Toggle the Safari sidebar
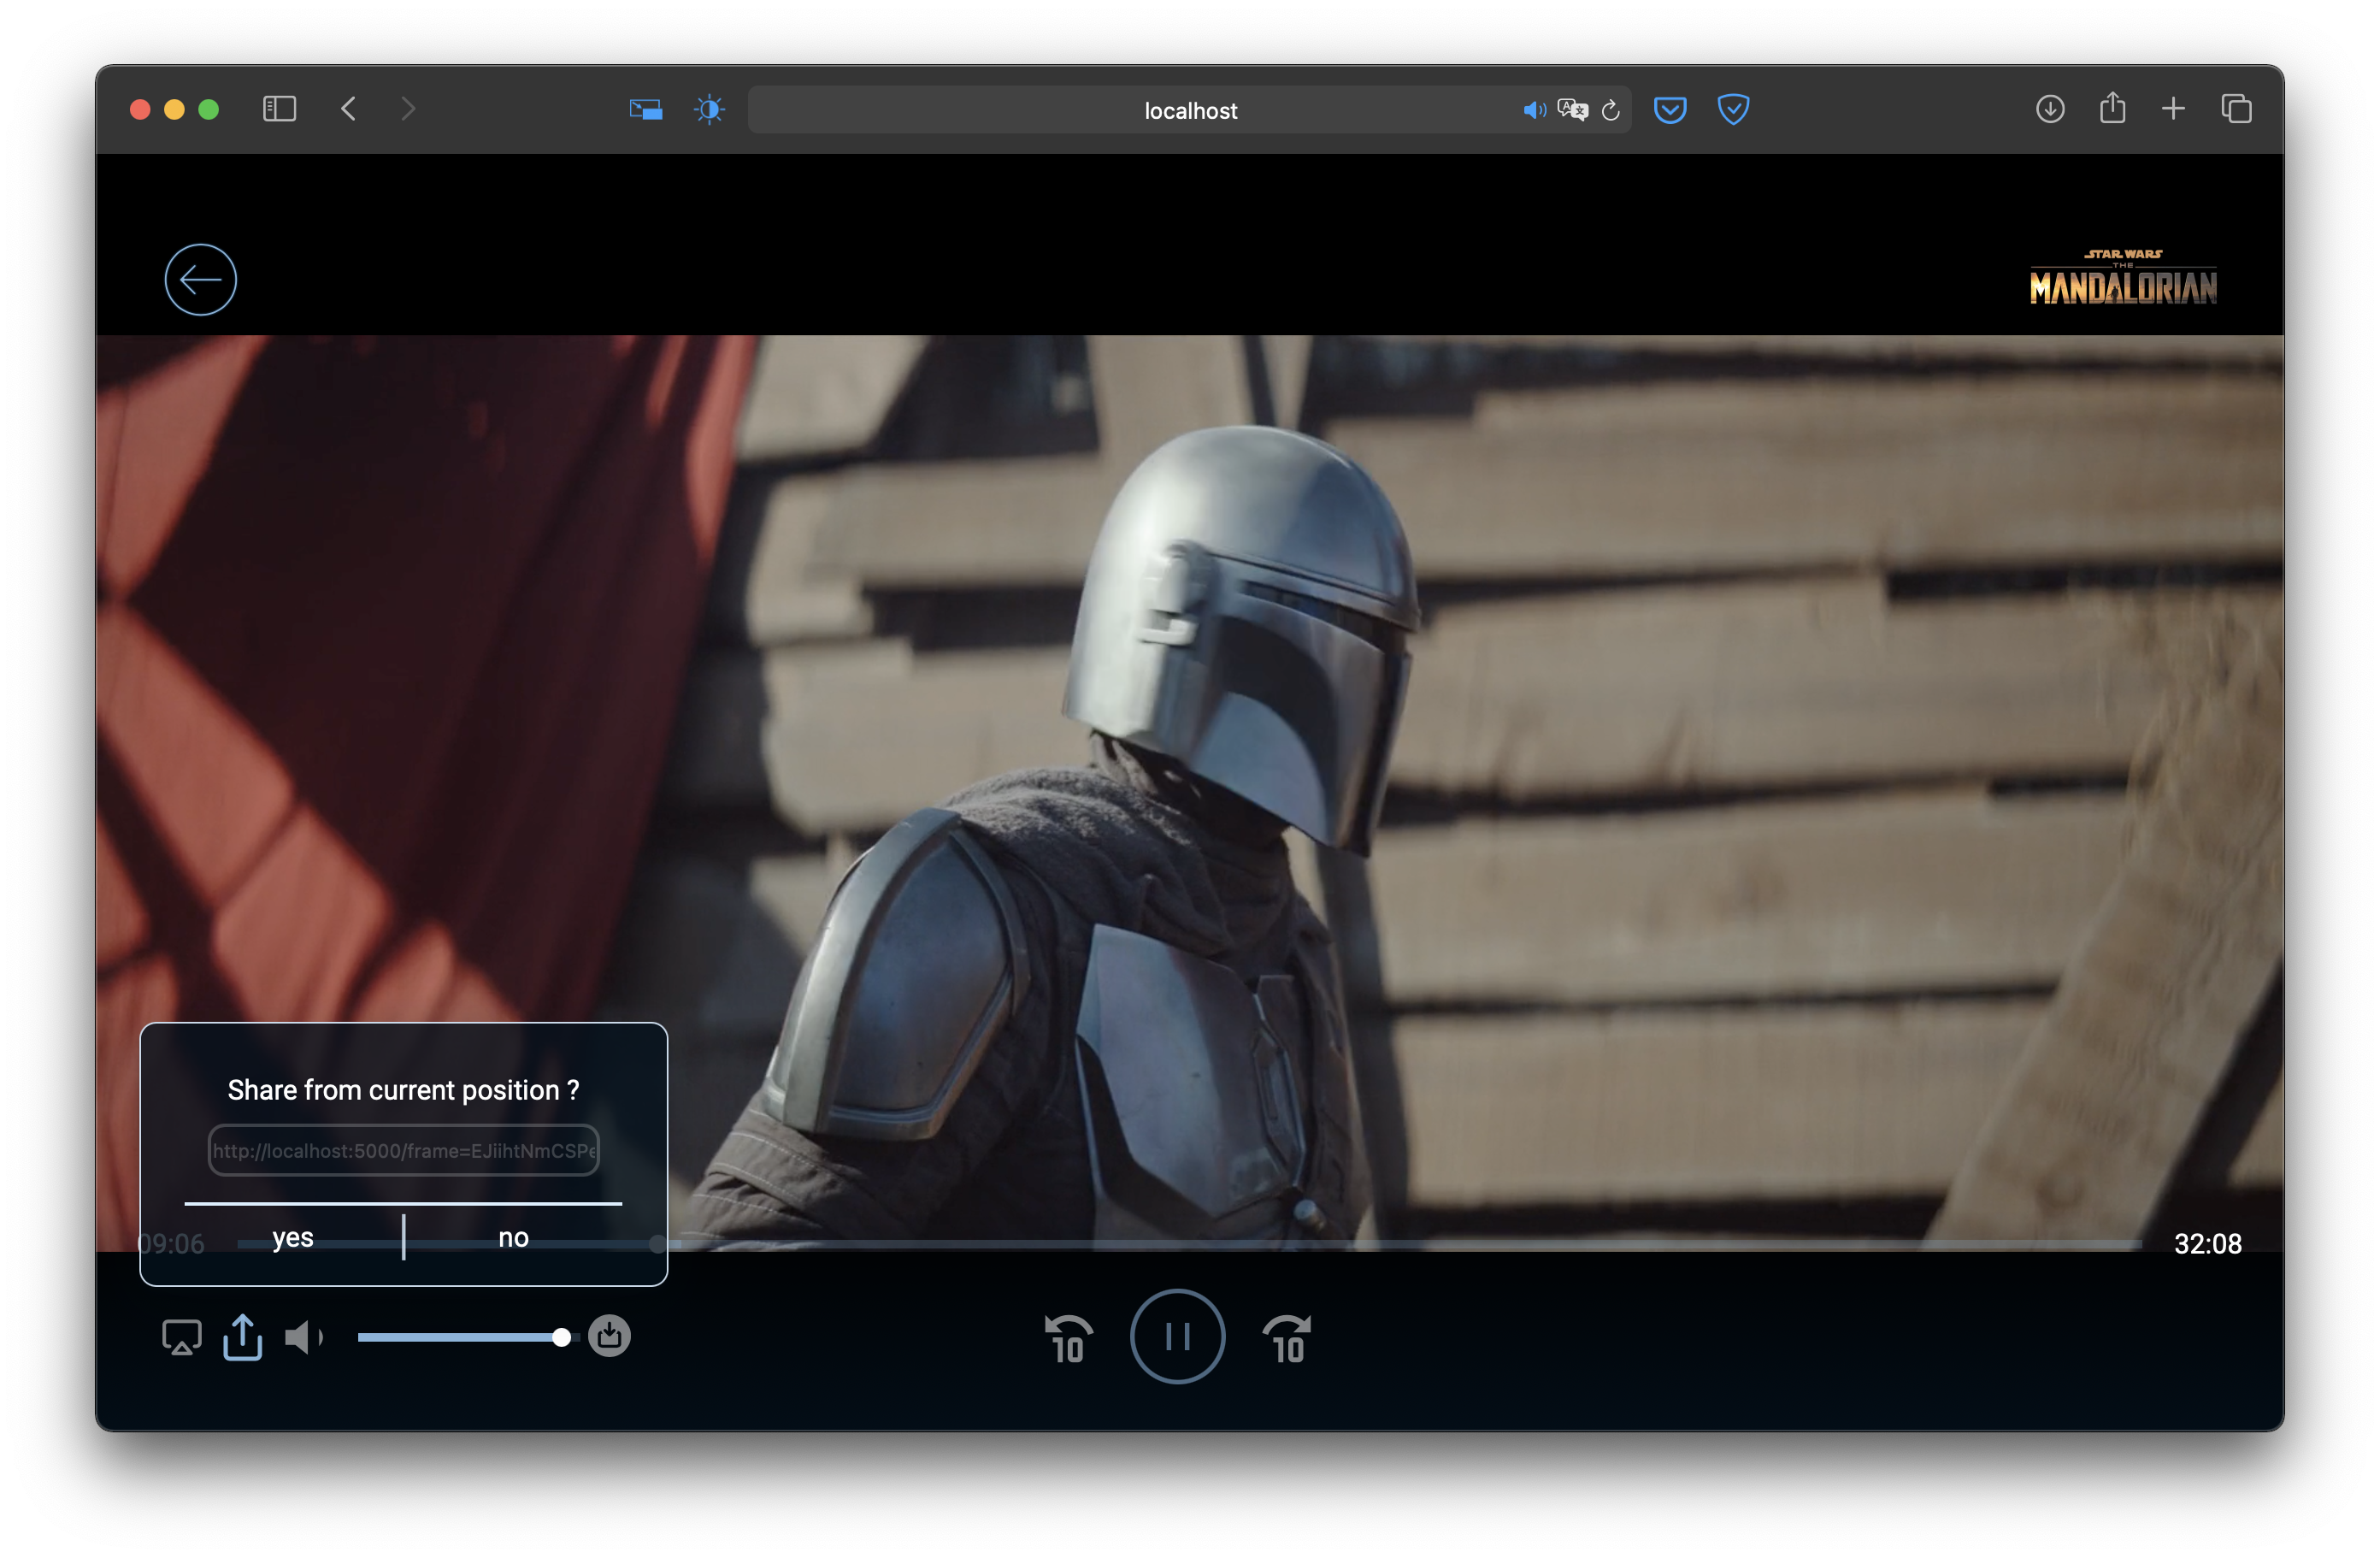The image size is (2380, 1558). coord(279,109)
